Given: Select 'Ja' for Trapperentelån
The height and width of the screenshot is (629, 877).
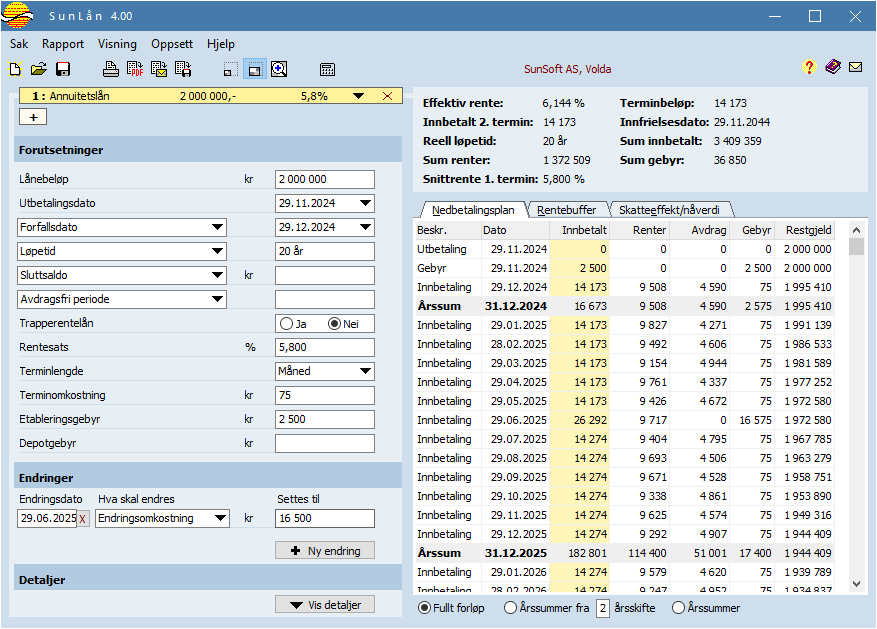Looking at the screenshot, I should click(x=287, y=324).
